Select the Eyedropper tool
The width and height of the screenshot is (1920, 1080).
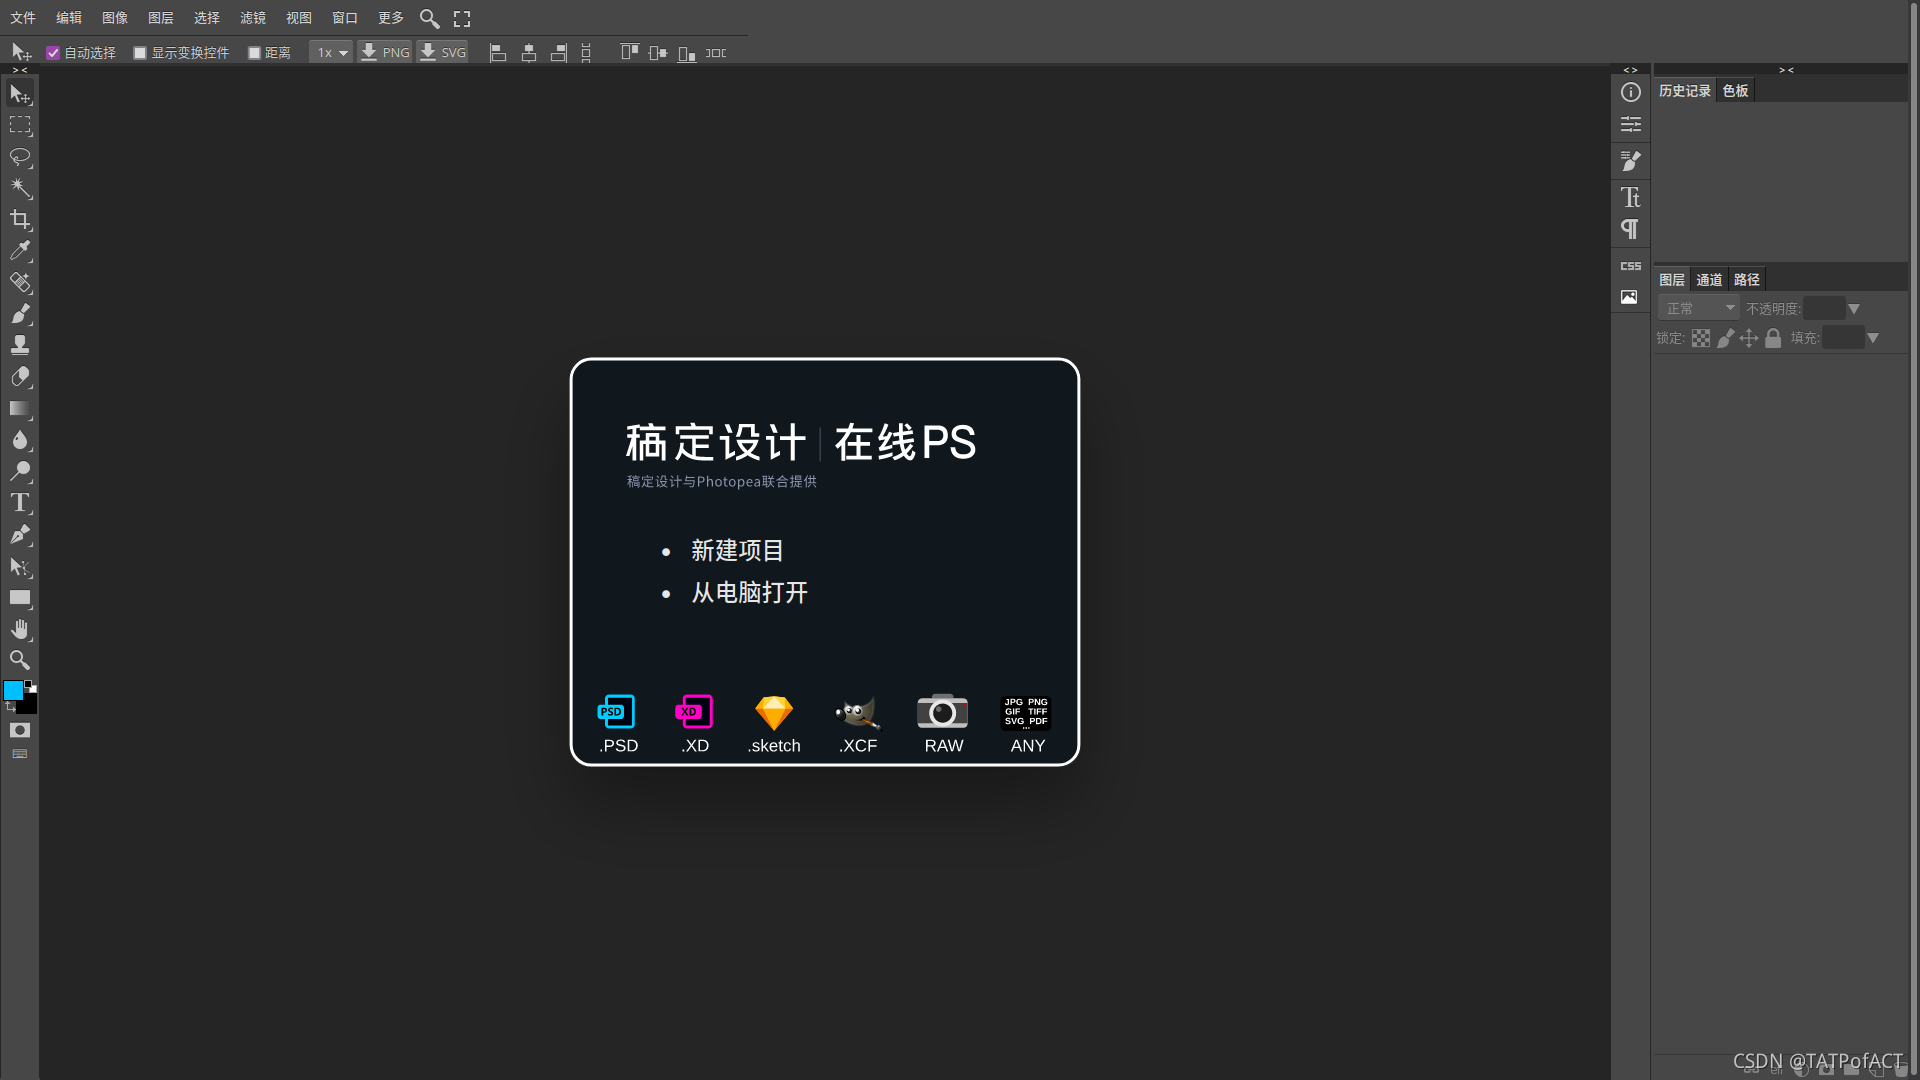coord(20,251)
